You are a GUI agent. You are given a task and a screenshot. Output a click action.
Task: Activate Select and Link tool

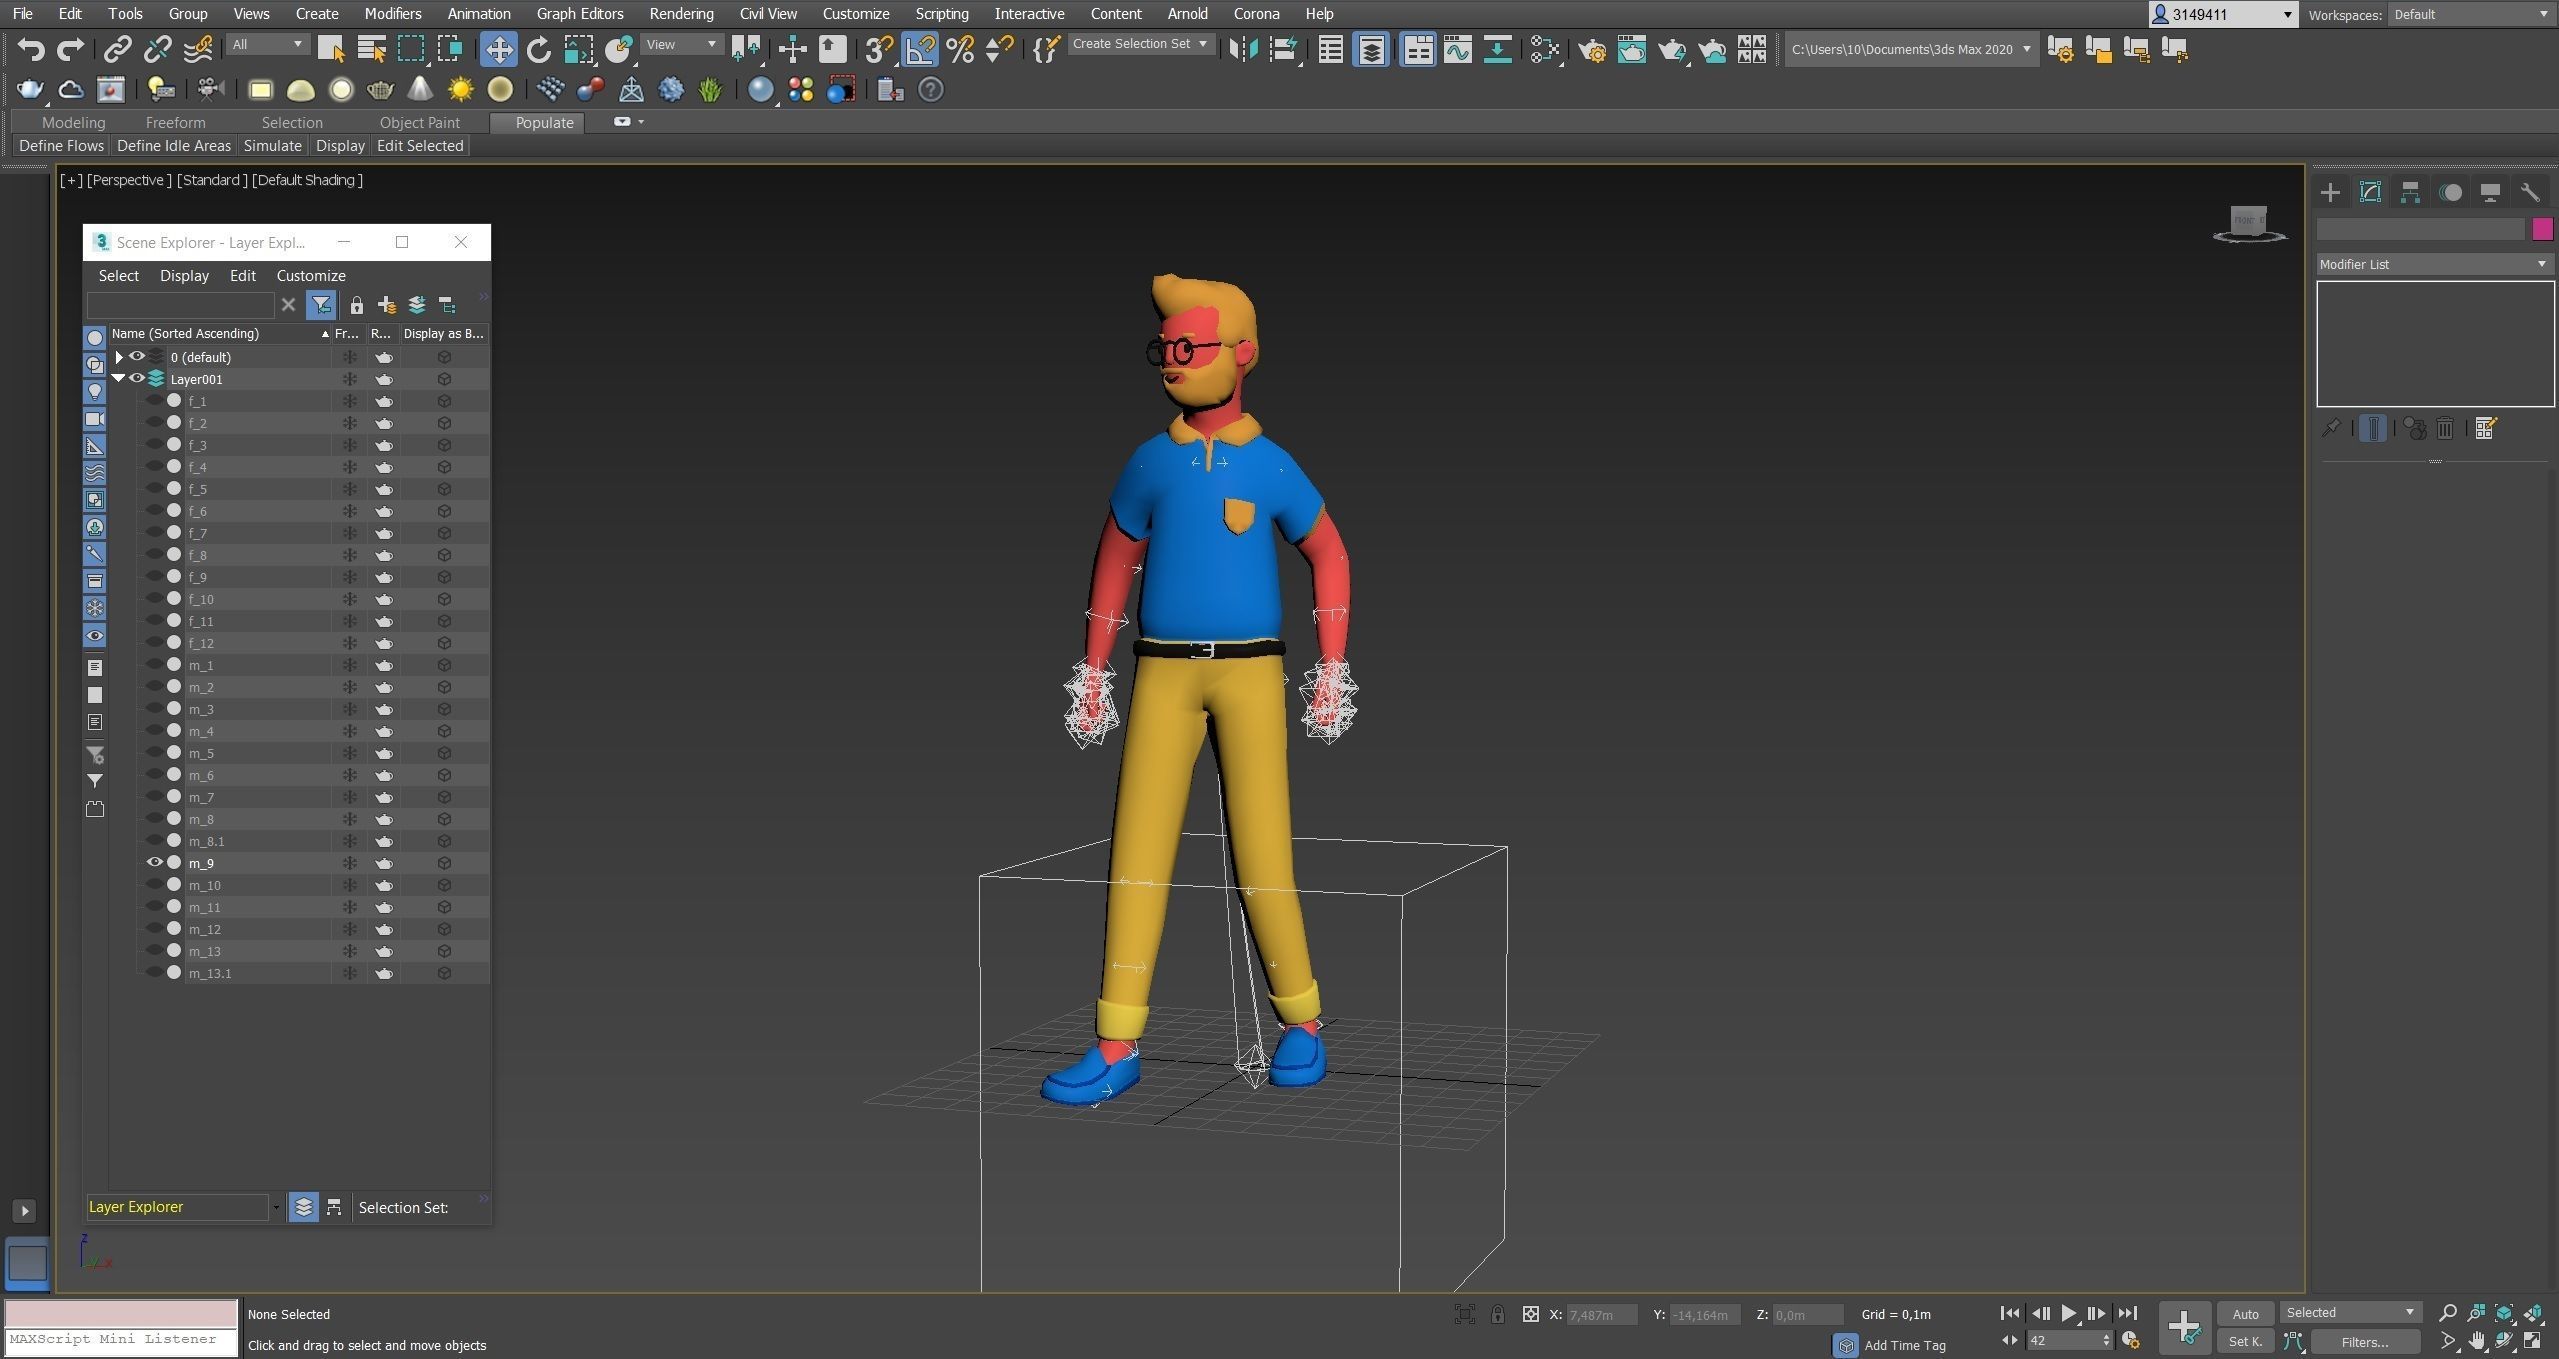[118, 49]
